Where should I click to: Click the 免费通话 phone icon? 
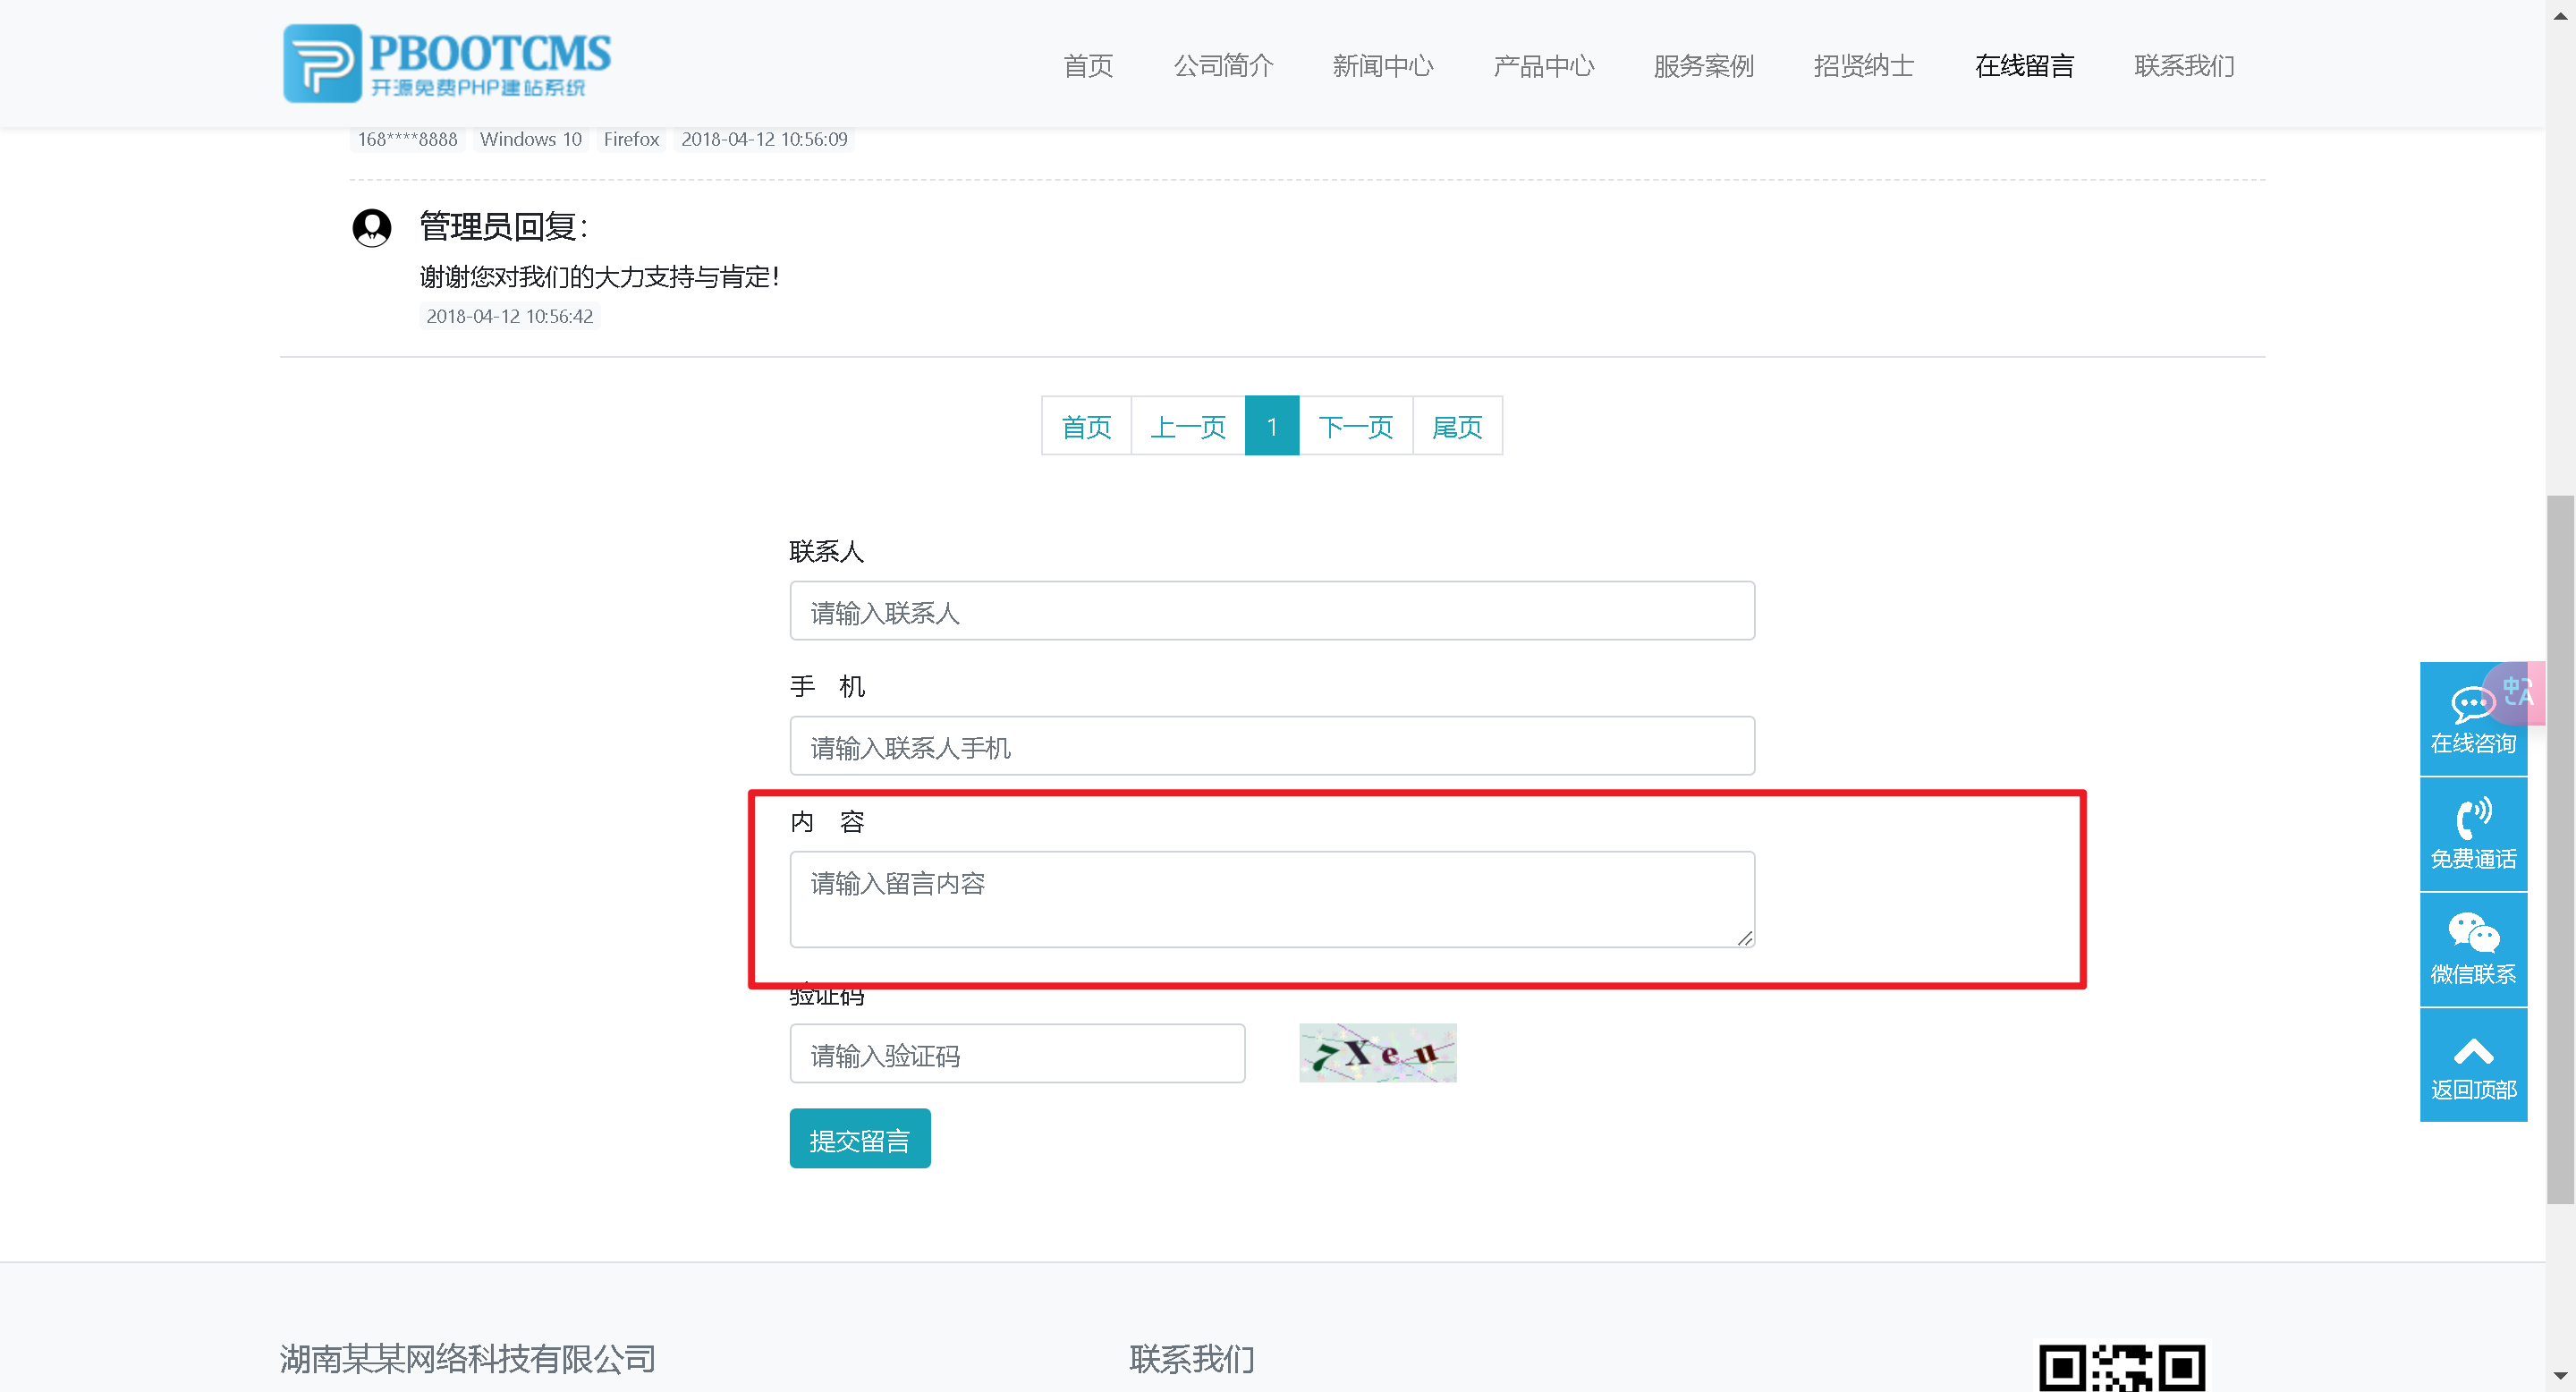coord(2473,818)
